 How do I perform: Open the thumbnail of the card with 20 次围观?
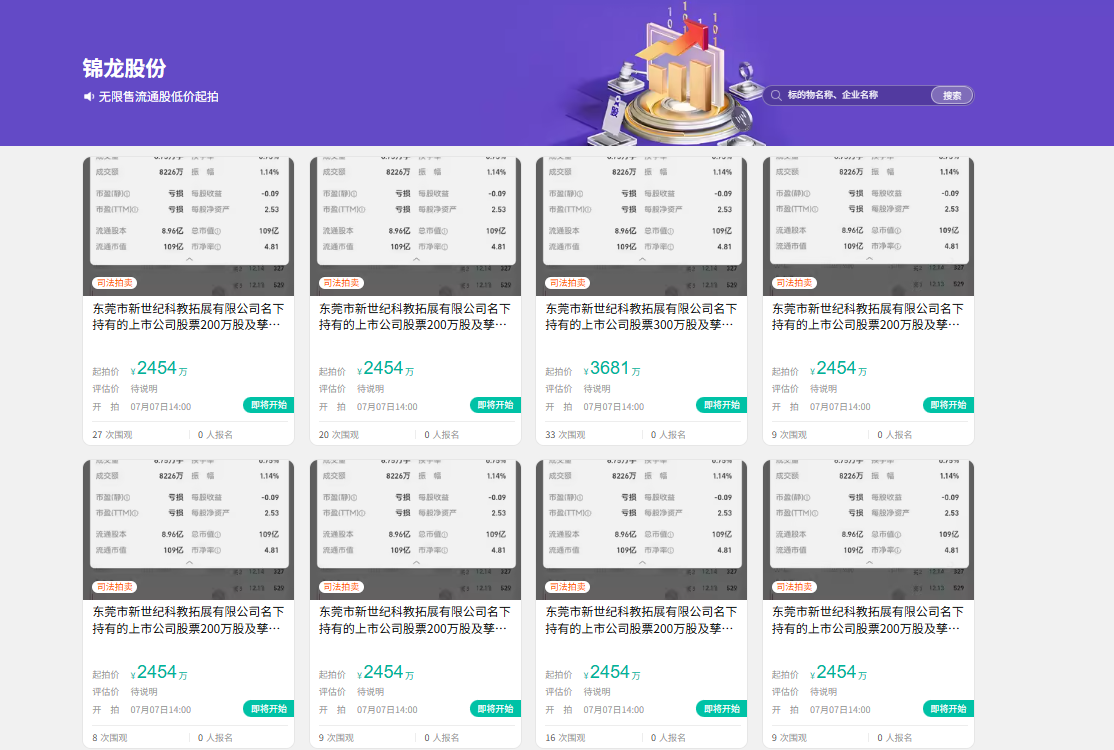415,226
